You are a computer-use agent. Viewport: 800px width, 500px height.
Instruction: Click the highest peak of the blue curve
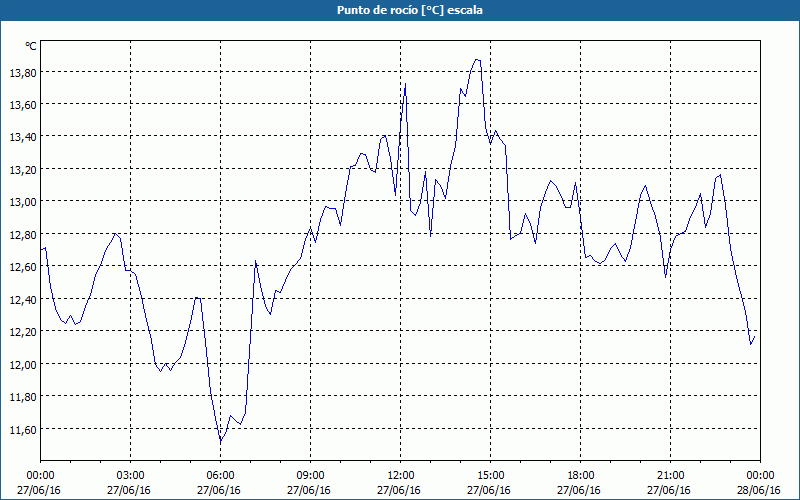[477, 60]
